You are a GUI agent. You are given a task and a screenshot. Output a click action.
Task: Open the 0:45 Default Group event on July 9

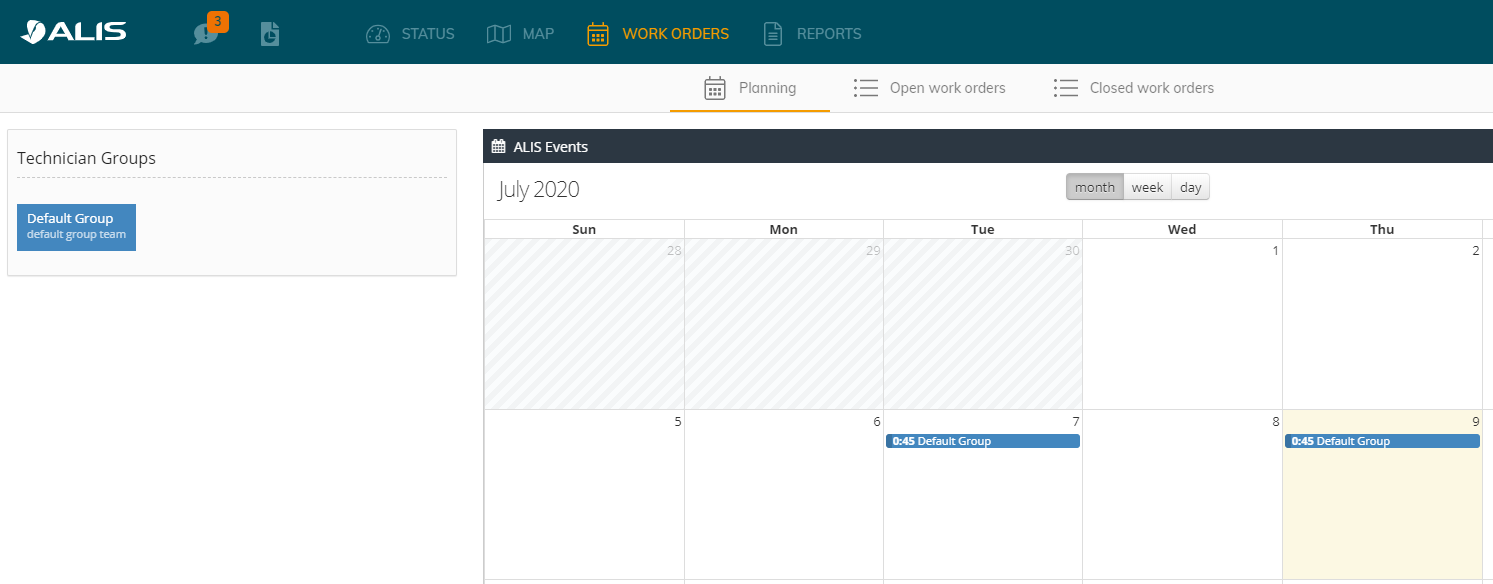1381,441
